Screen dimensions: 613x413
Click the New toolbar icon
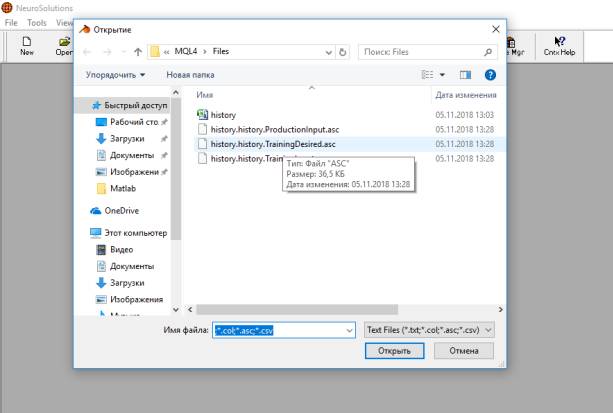pos(27,46)
